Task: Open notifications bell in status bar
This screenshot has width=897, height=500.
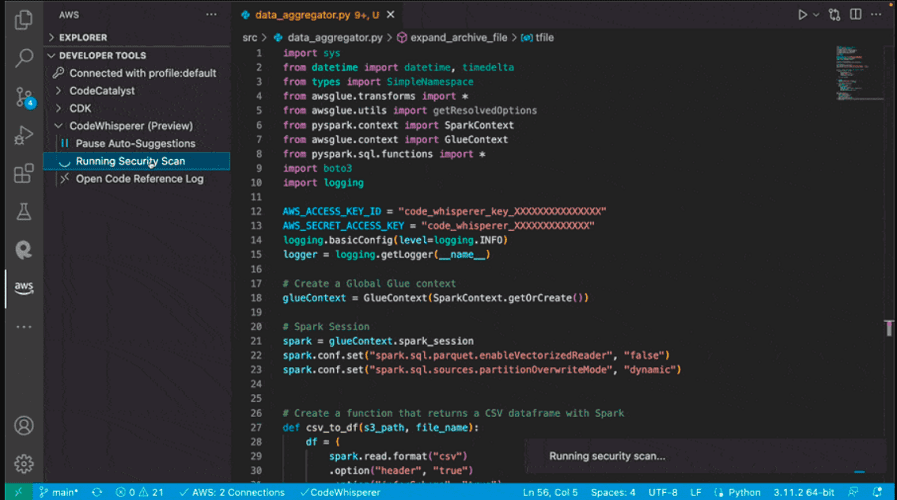Action: click(x=877, y=492)
